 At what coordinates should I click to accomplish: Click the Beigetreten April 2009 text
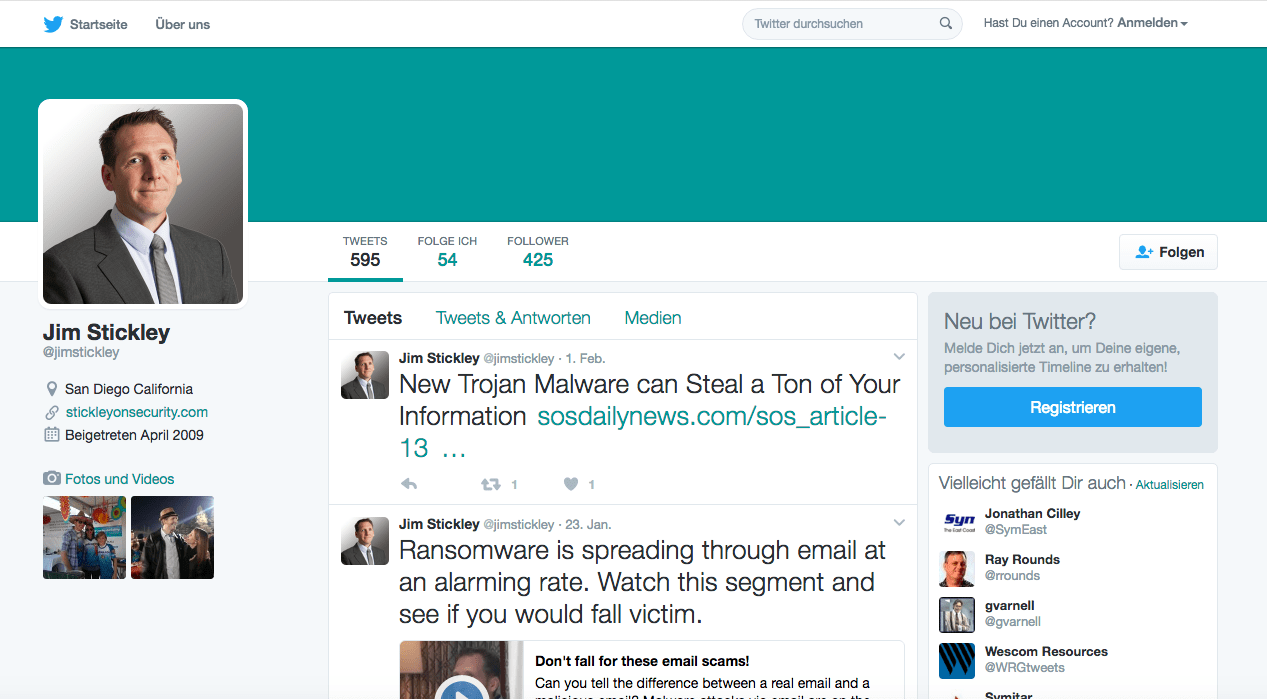(134, 435)
